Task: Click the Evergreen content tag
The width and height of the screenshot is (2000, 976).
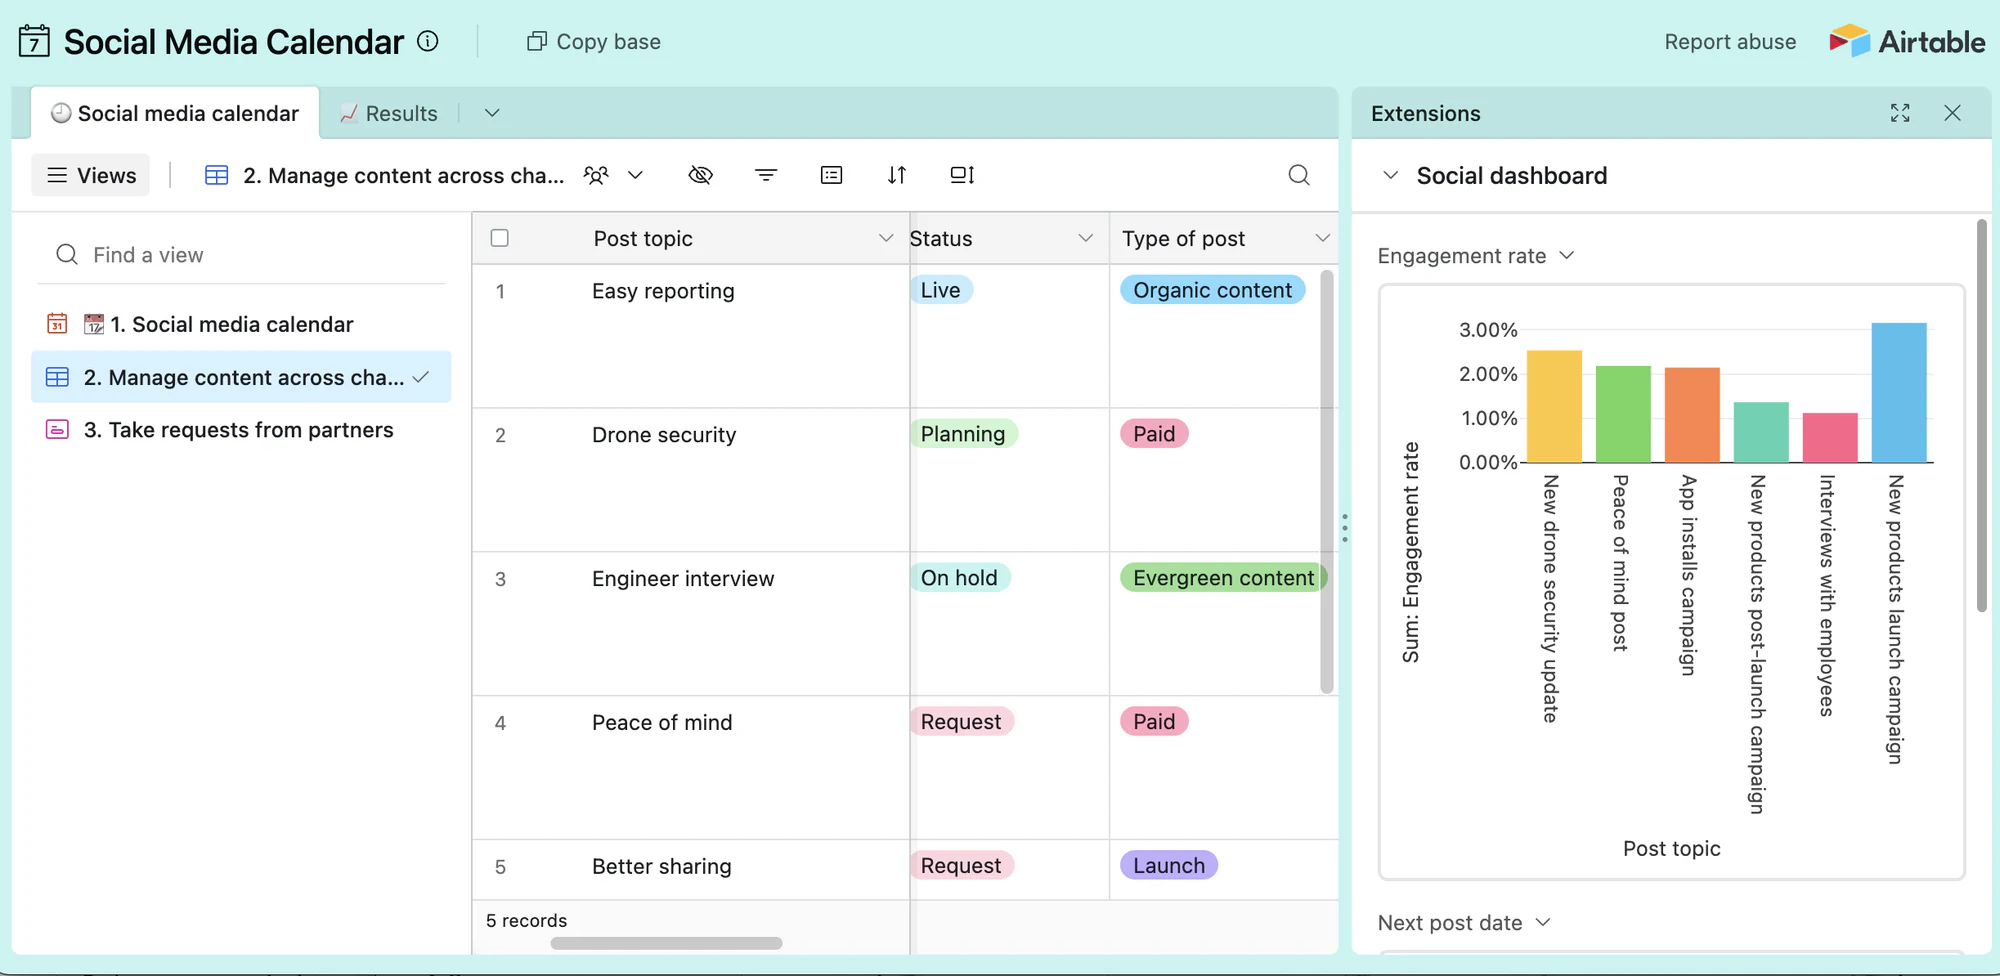Action: click(1223, 578)
